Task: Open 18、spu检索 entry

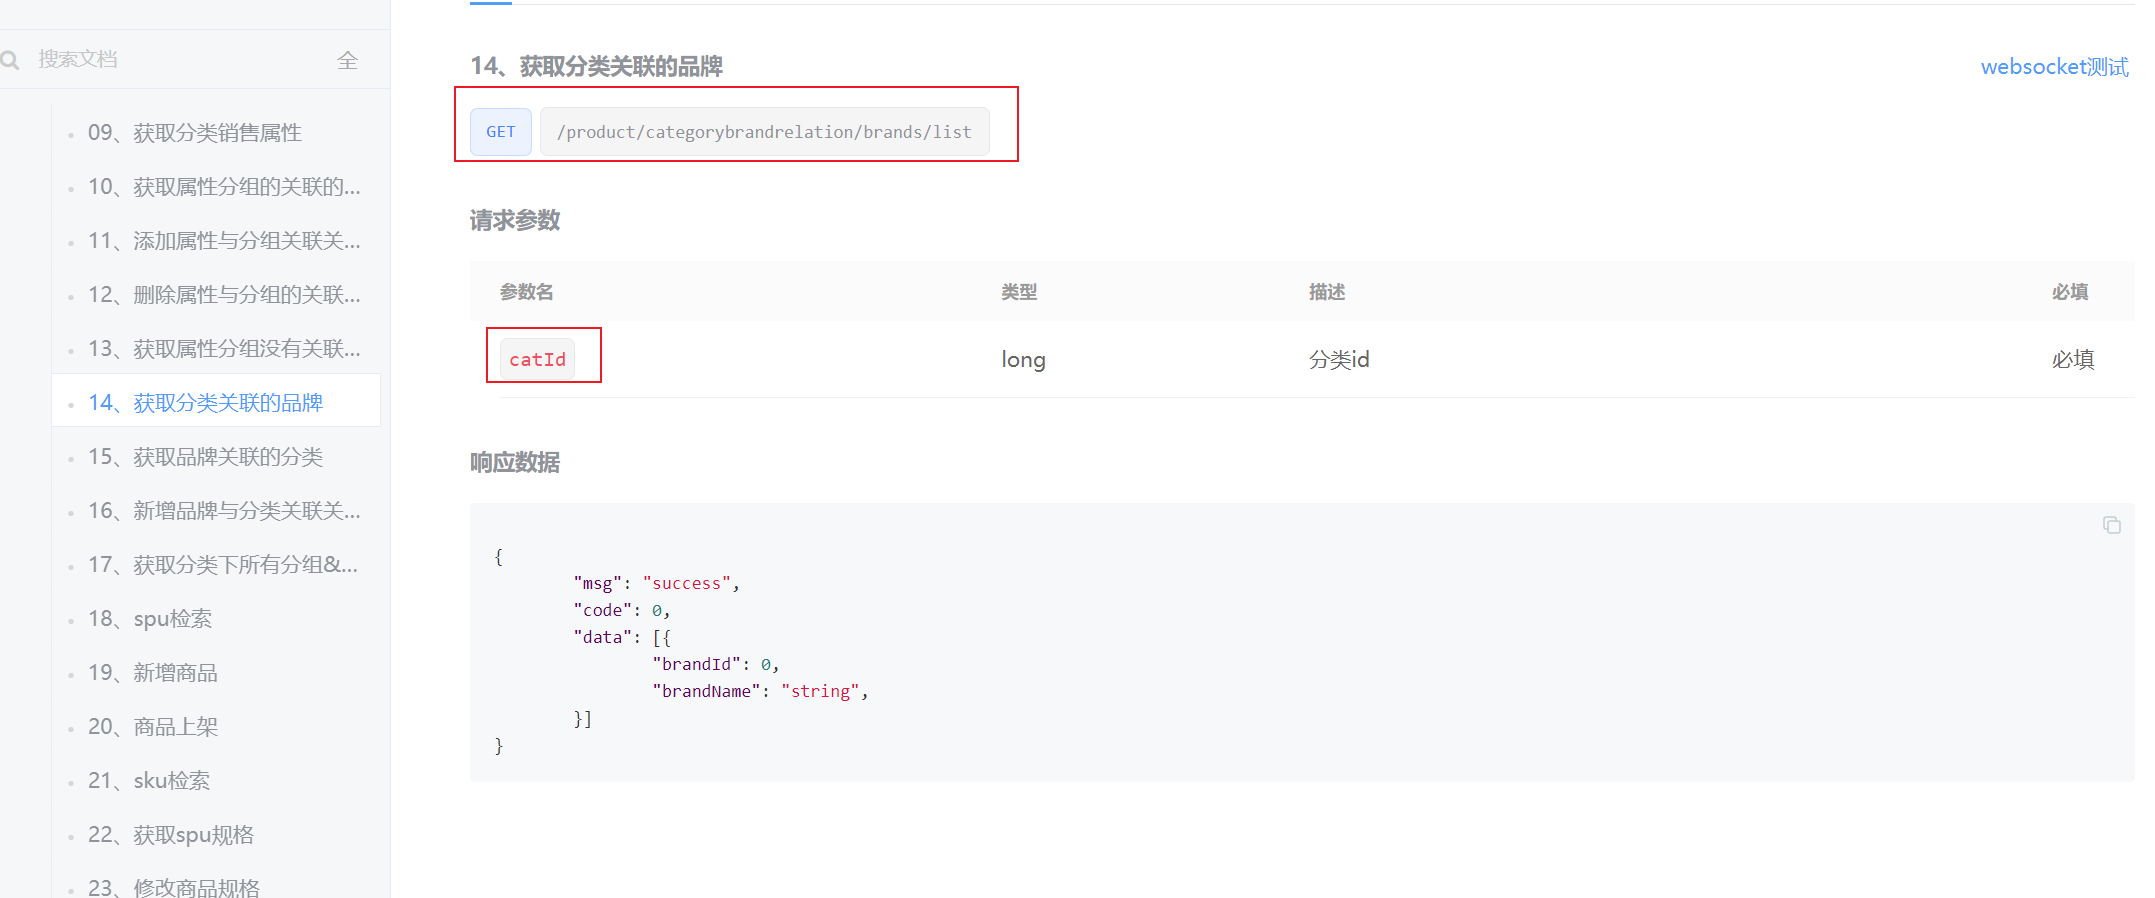Action: pyautogui.click(x=150, y=619)
